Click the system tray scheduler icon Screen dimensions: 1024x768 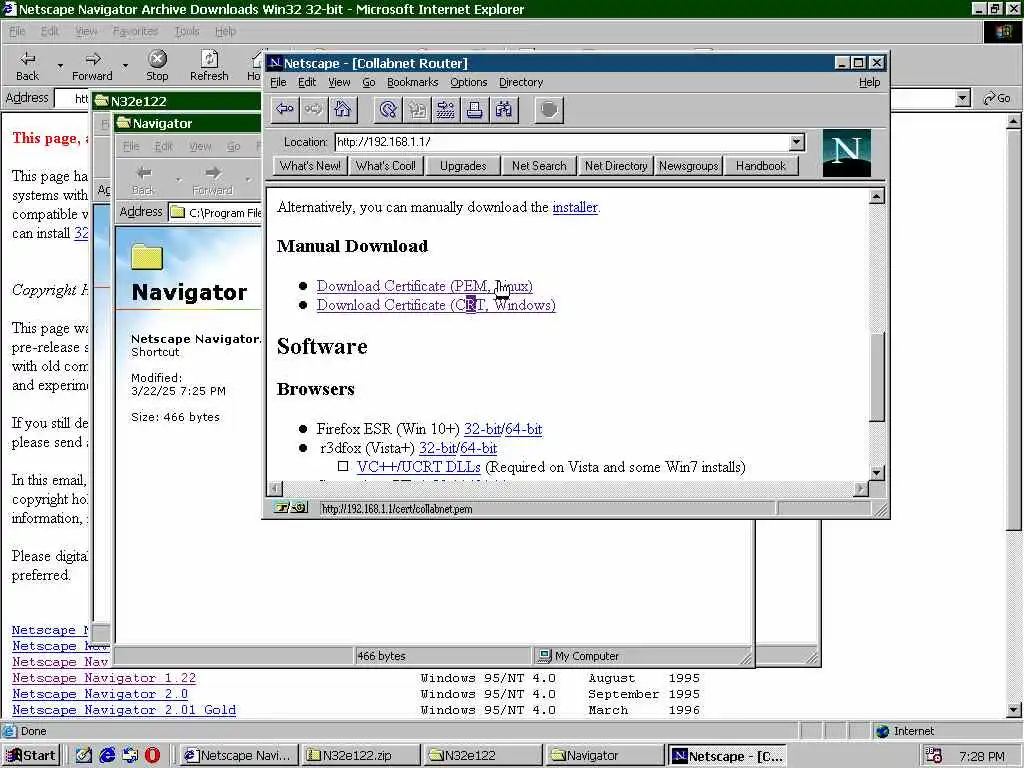[934, 756]
